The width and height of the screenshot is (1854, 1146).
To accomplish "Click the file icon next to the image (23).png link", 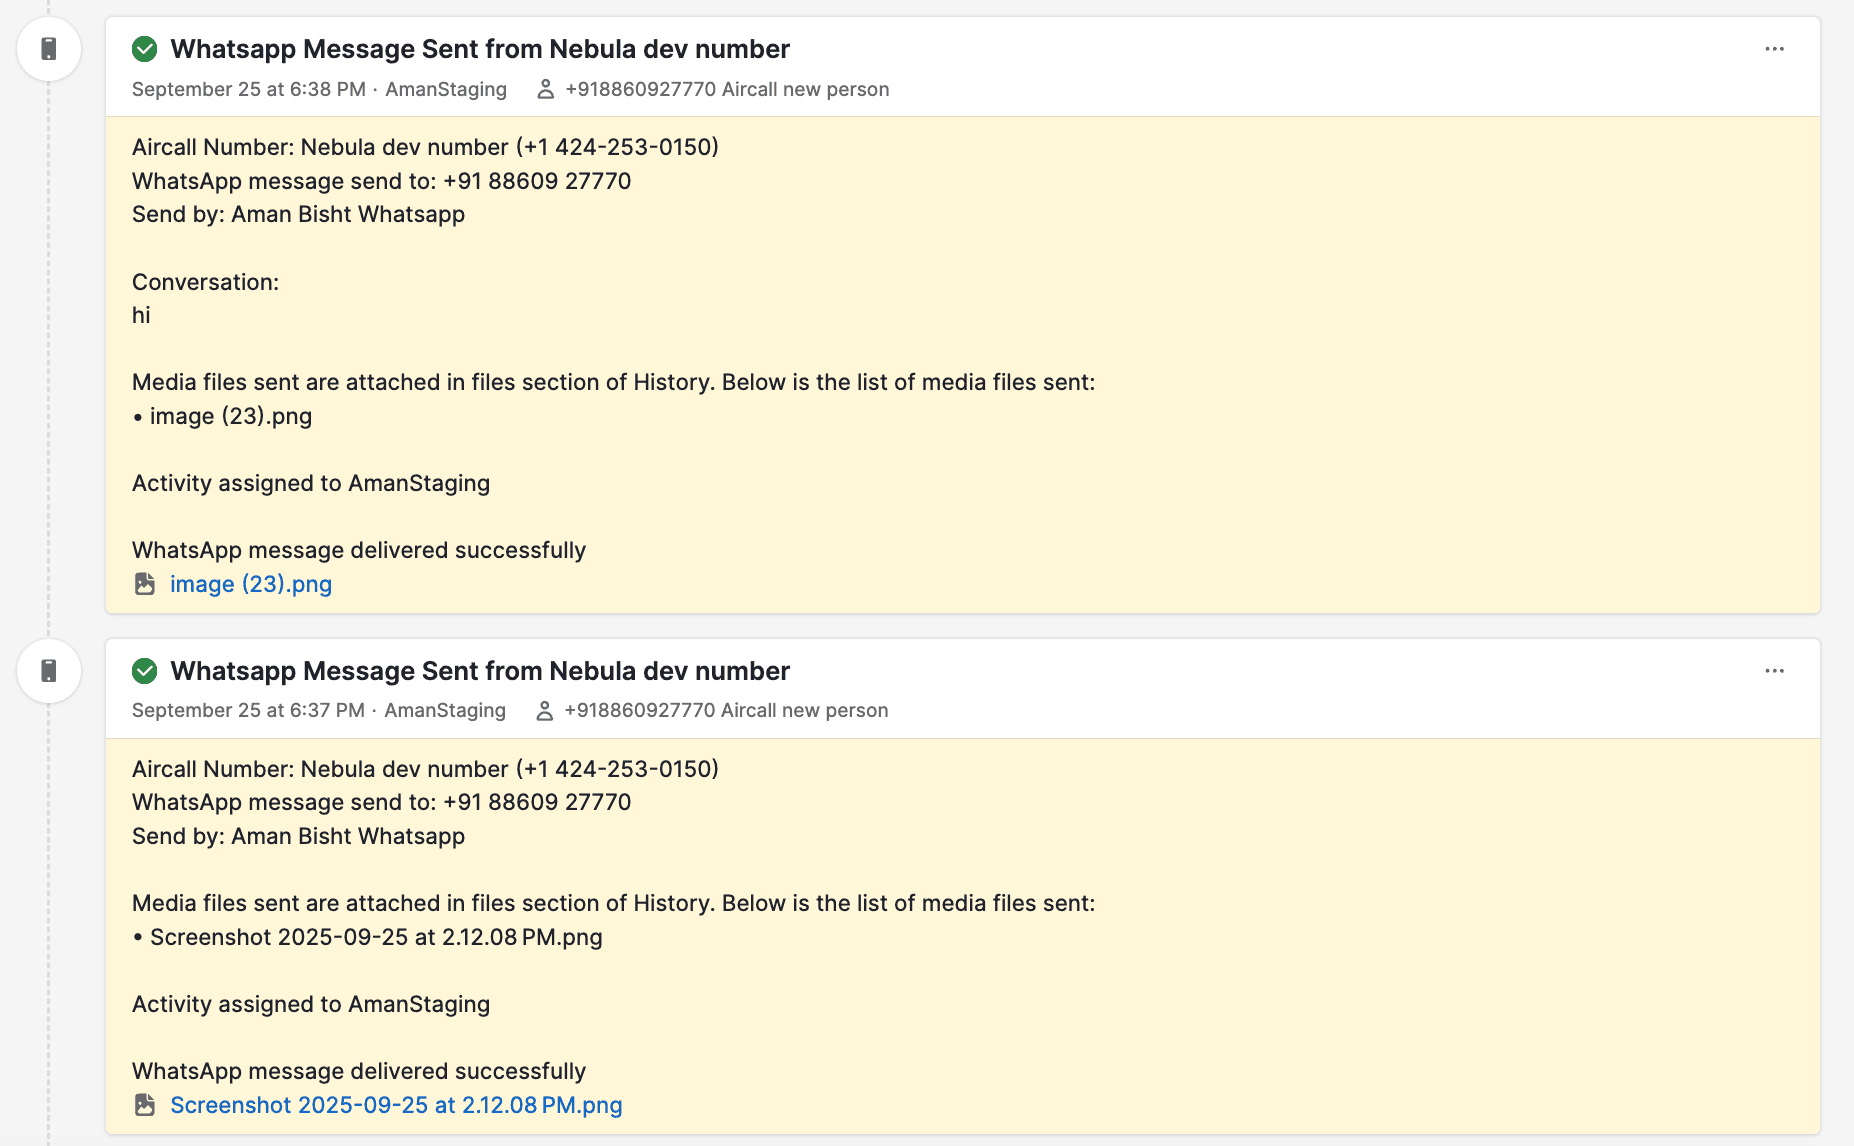I will (x=145, y=584).
